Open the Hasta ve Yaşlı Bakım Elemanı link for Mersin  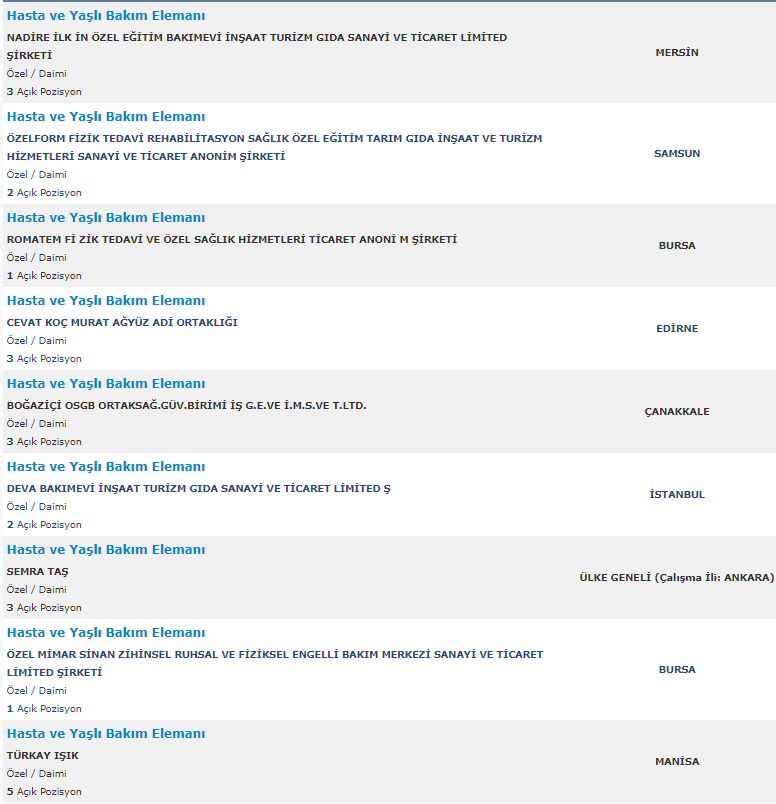pyautogui.click(x=106, y=16)
